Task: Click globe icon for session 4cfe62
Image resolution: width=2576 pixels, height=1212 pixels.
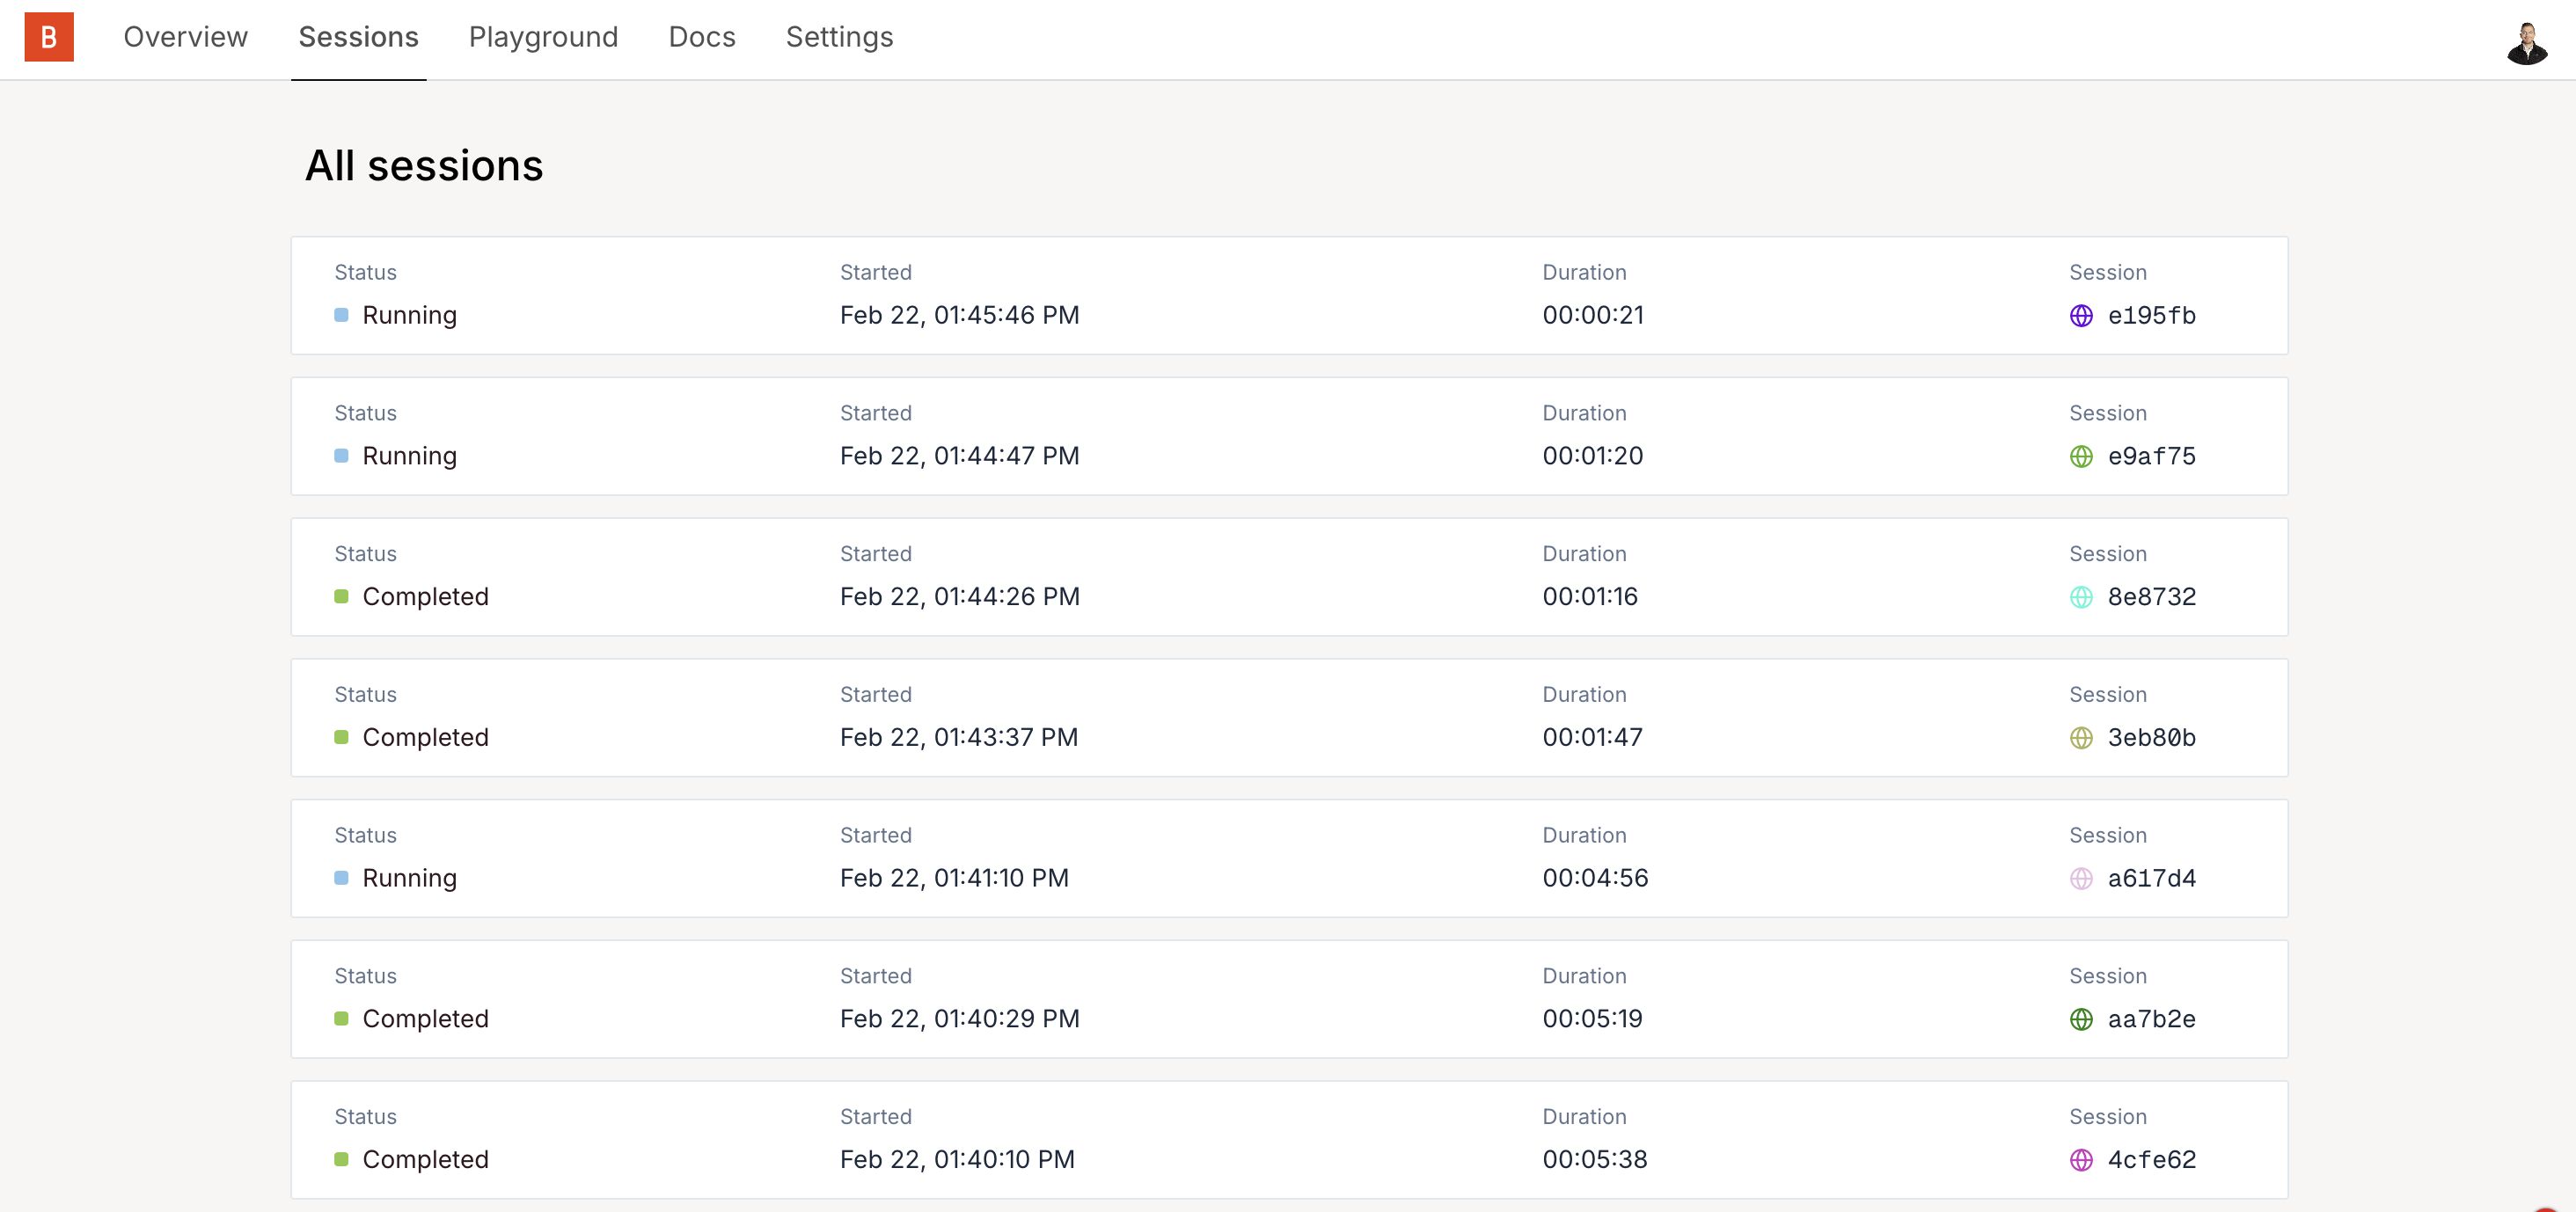Action: [2081, 1160]
